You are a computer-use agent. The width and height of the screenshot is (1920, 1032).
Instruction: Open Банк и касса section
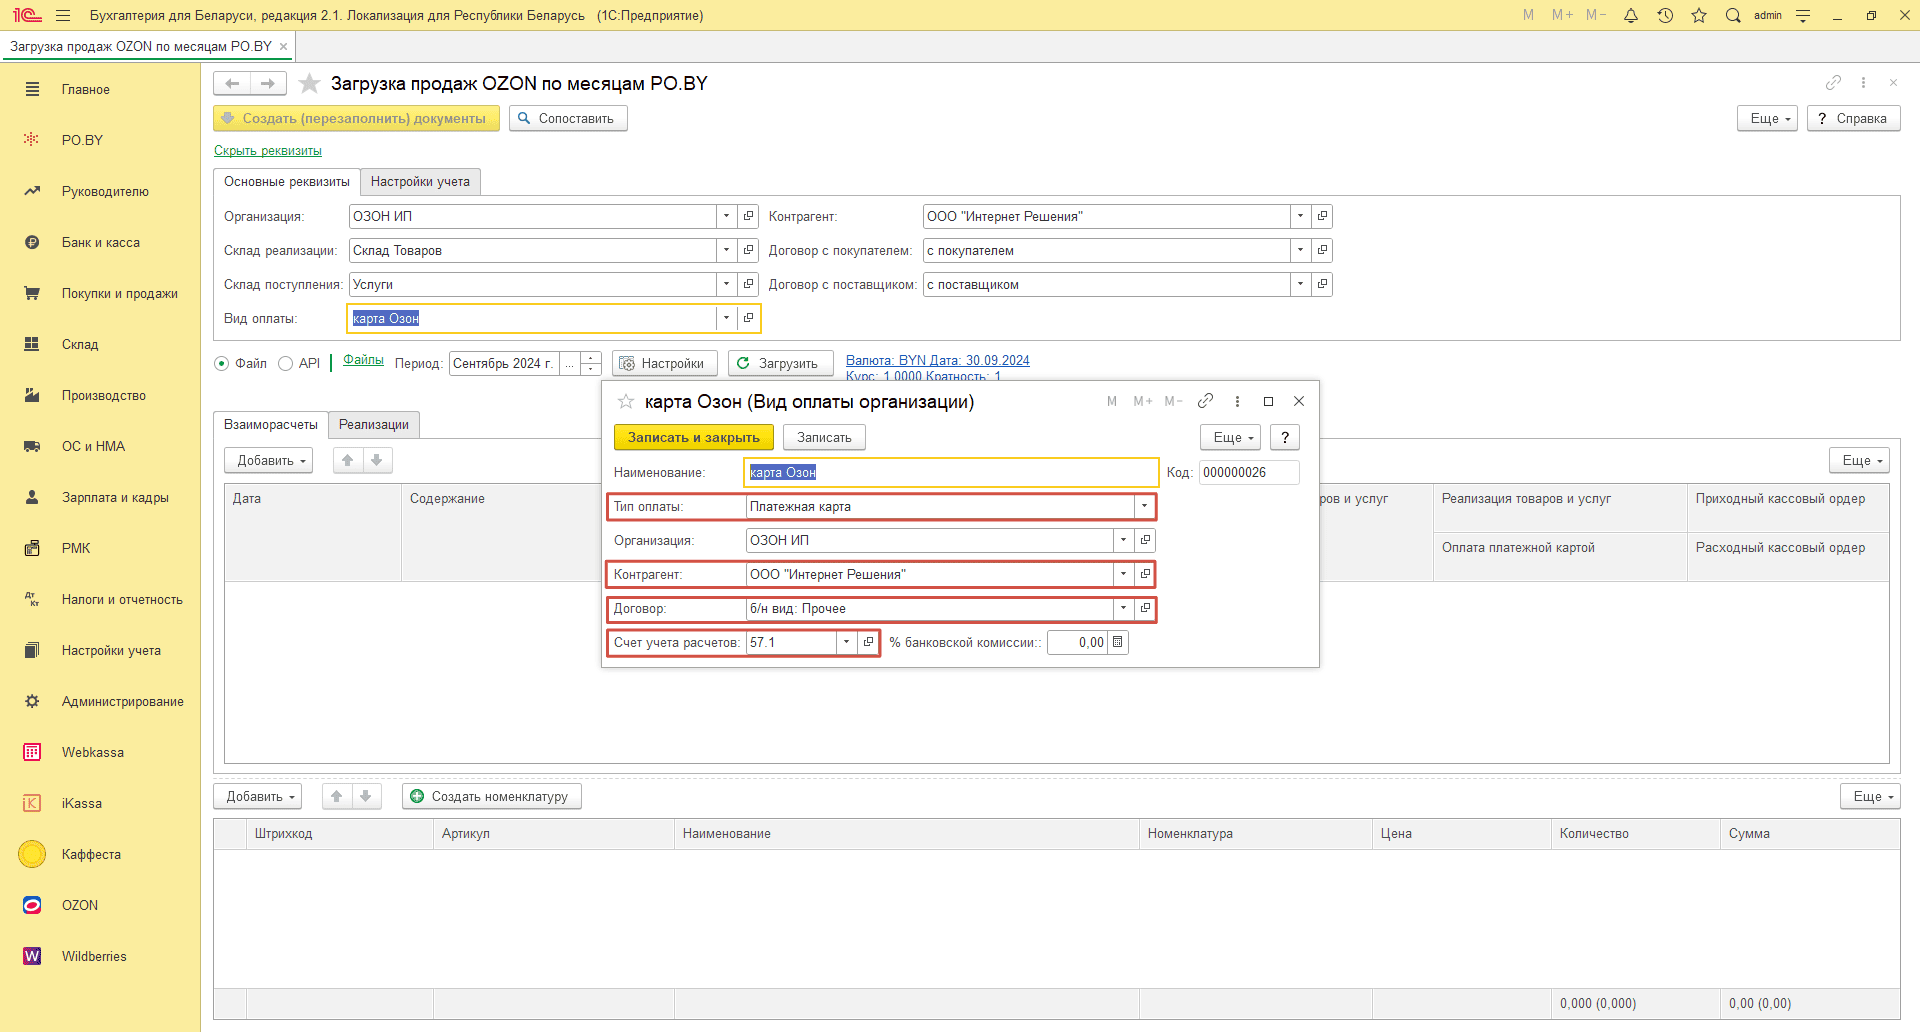101,242
